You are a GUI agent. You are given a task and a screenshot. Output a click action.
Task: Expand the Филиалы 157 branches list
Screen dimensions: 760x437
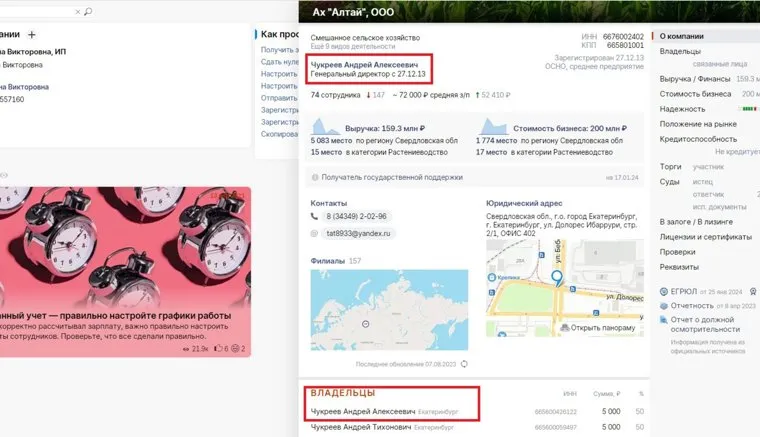point(336,260)
